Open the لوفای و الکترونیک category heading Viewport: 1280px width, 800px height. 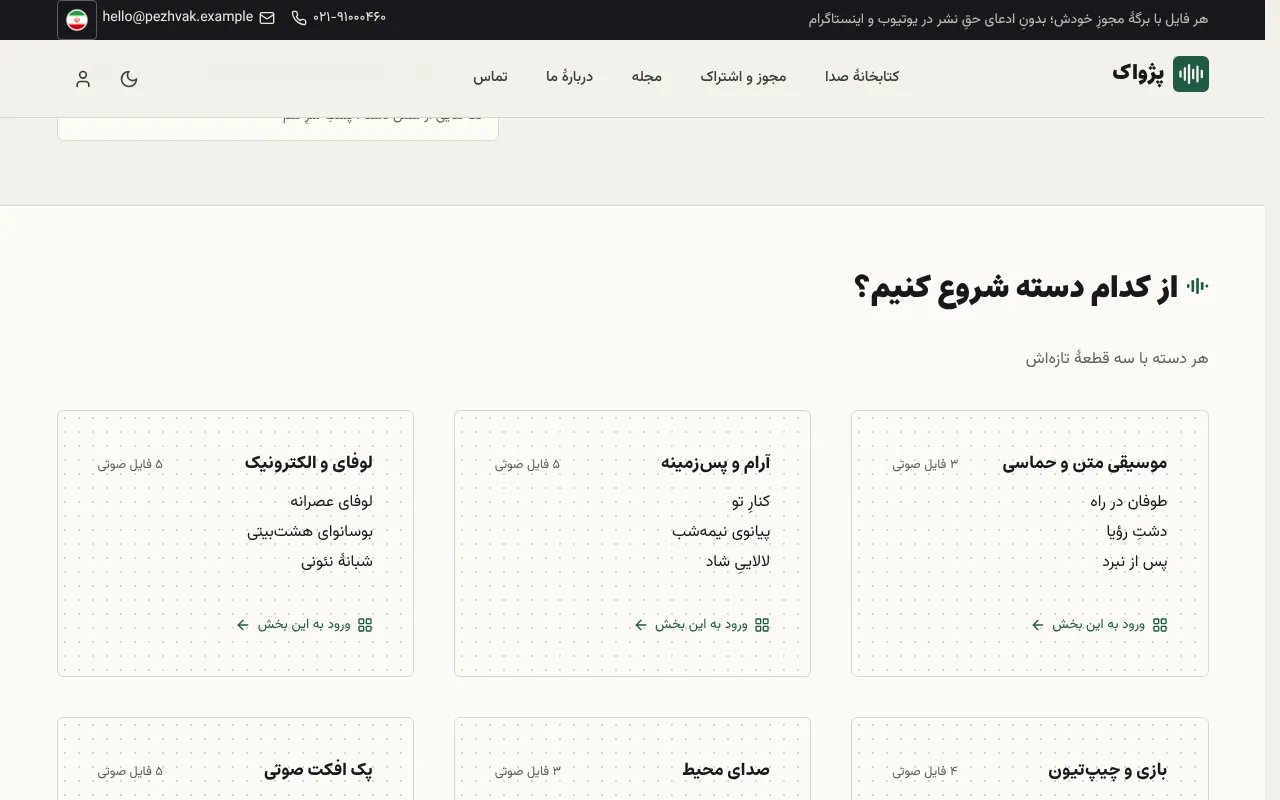309,463
